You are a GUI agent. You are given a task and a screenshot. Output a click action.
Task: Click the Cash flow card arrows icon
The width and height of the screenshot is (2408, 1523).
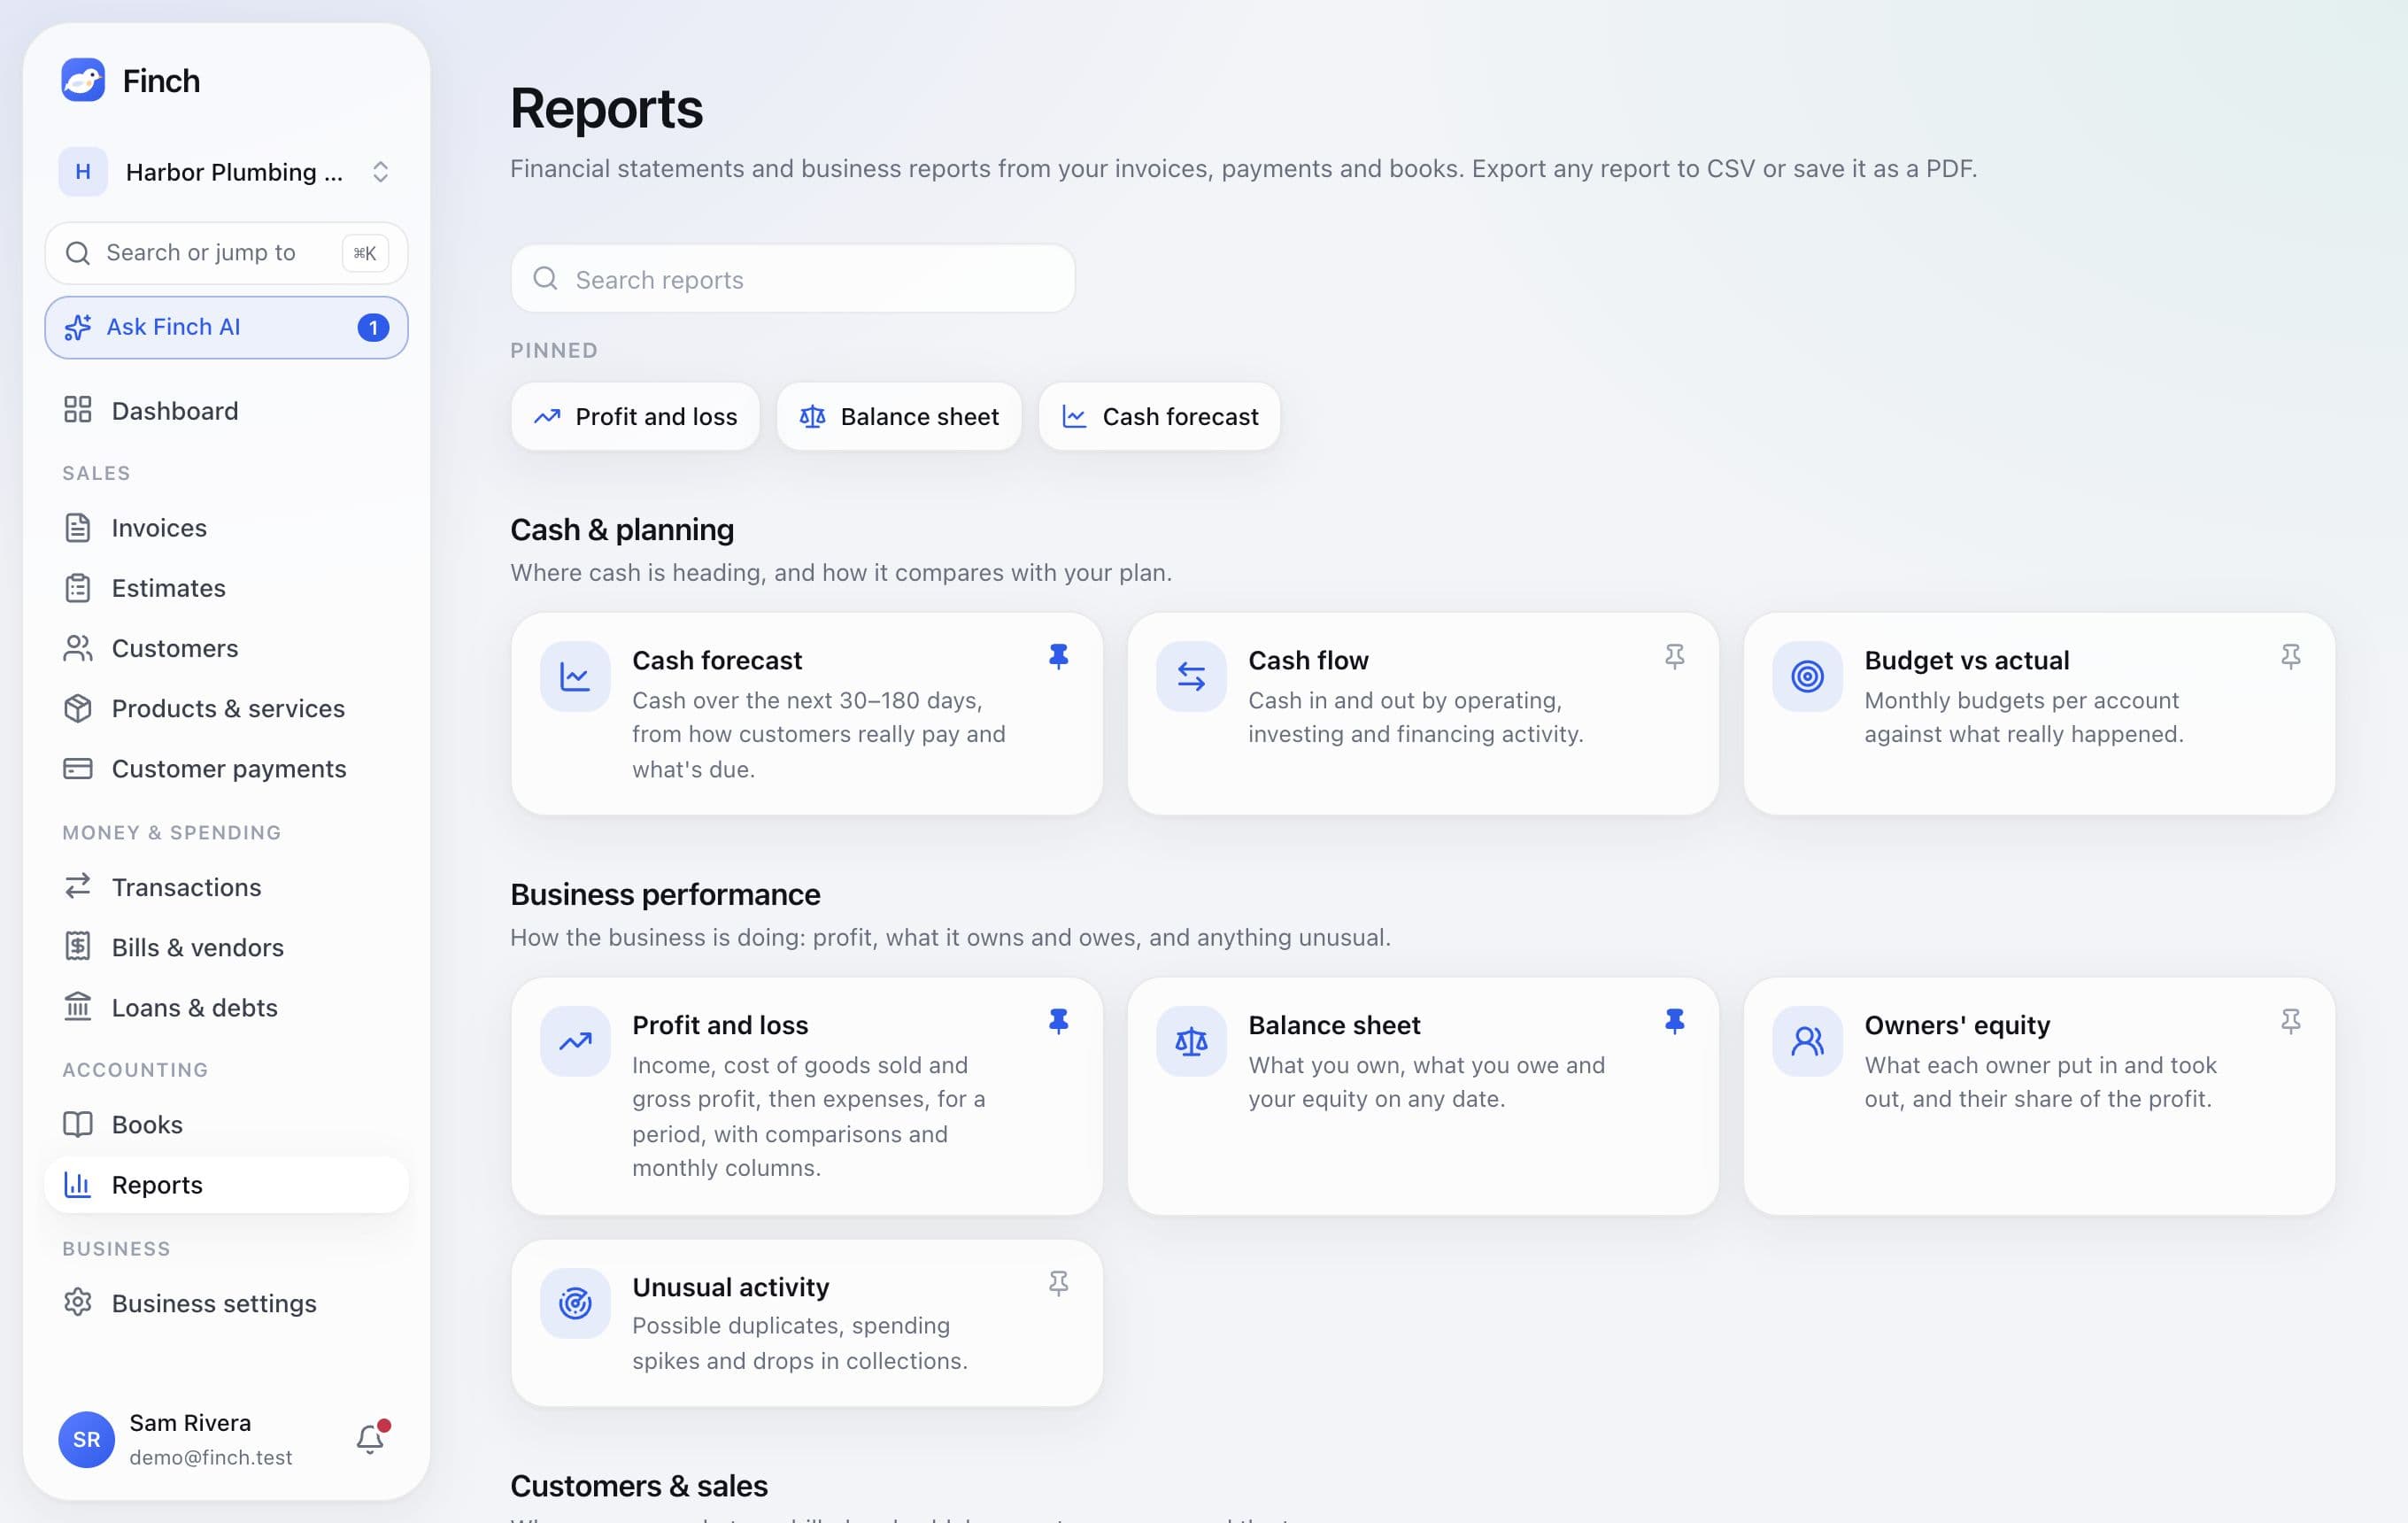(x=1191, y=677)
